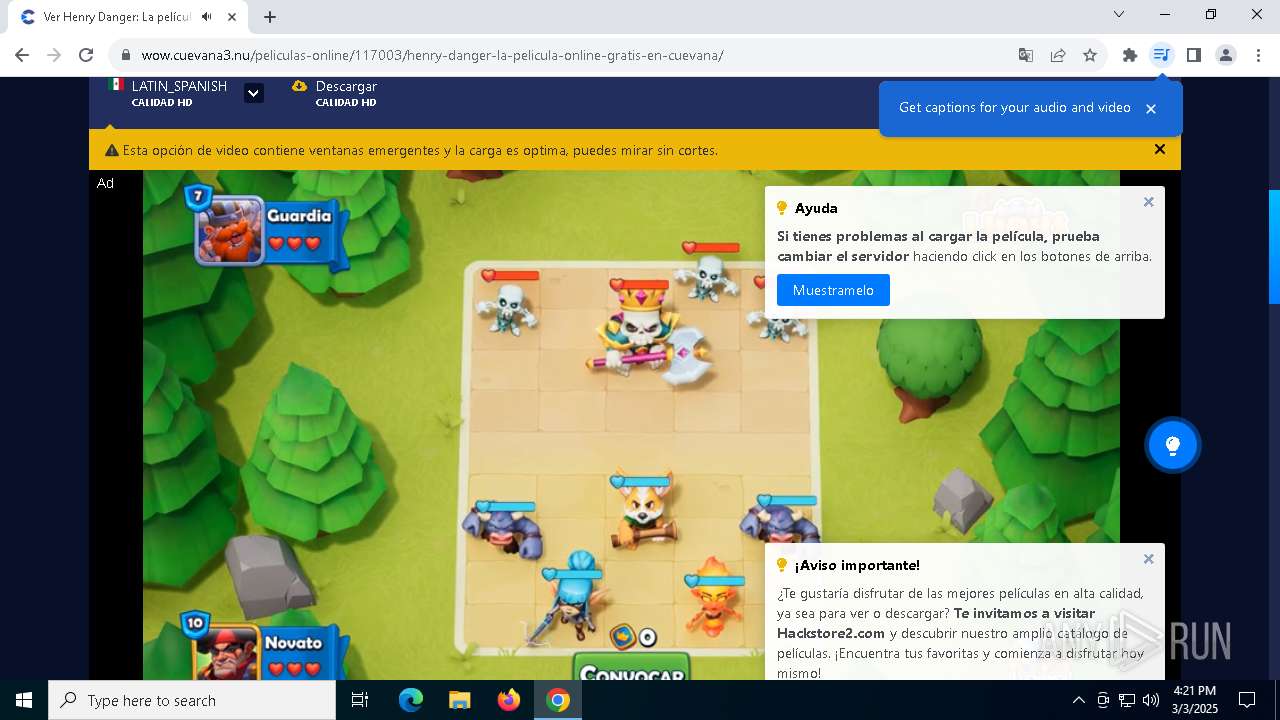Open Chrome three-dot menu
The width and height of the screenshot is (1280, 720).
click(x=1258, y=55)
